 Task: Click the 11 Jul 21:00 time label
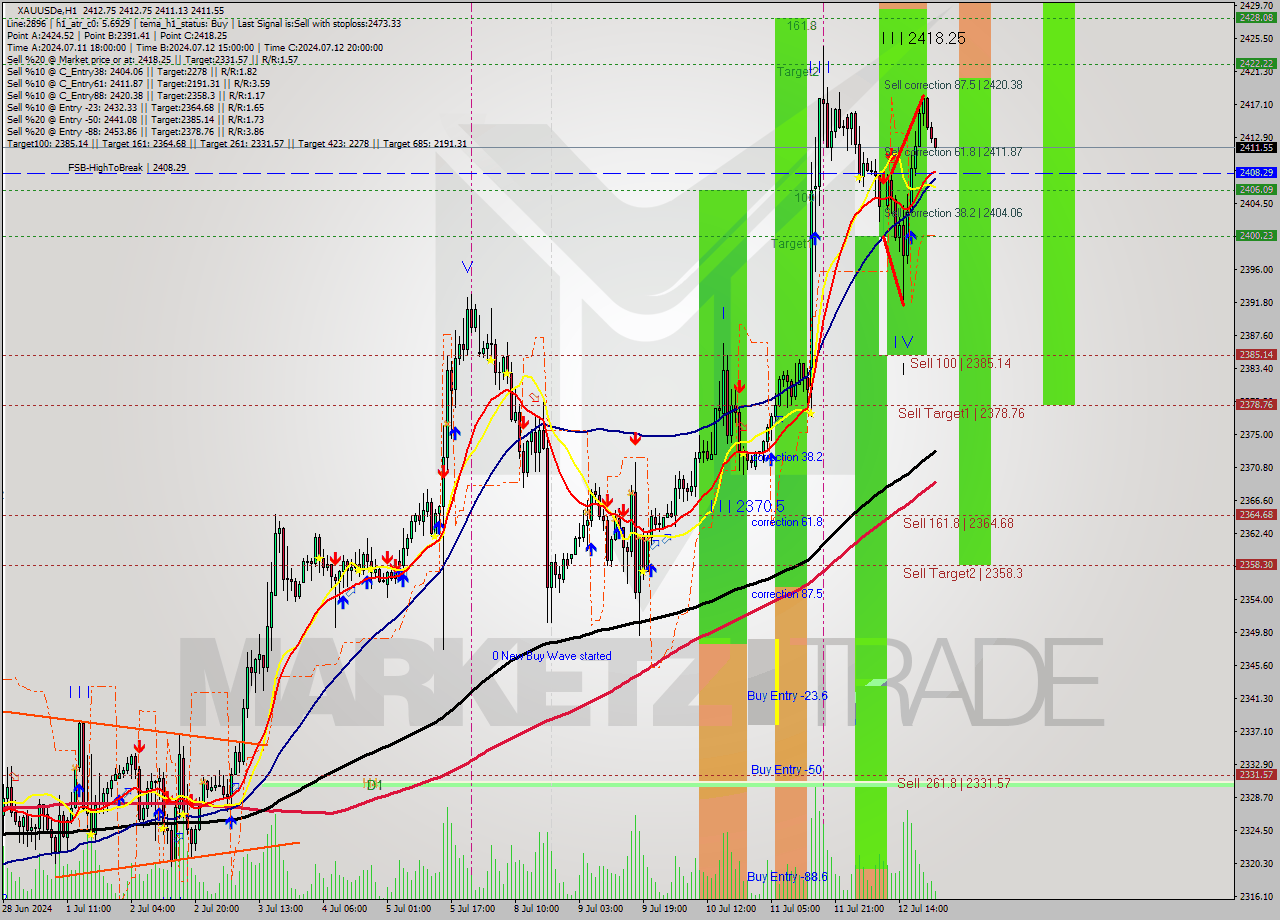(x=858, y=909)
